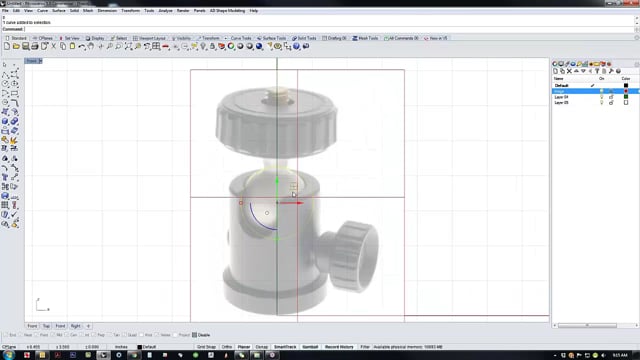Screen dimensions: 640x360
Task: Open the Transform menu
Action: [x=131, y=11]
